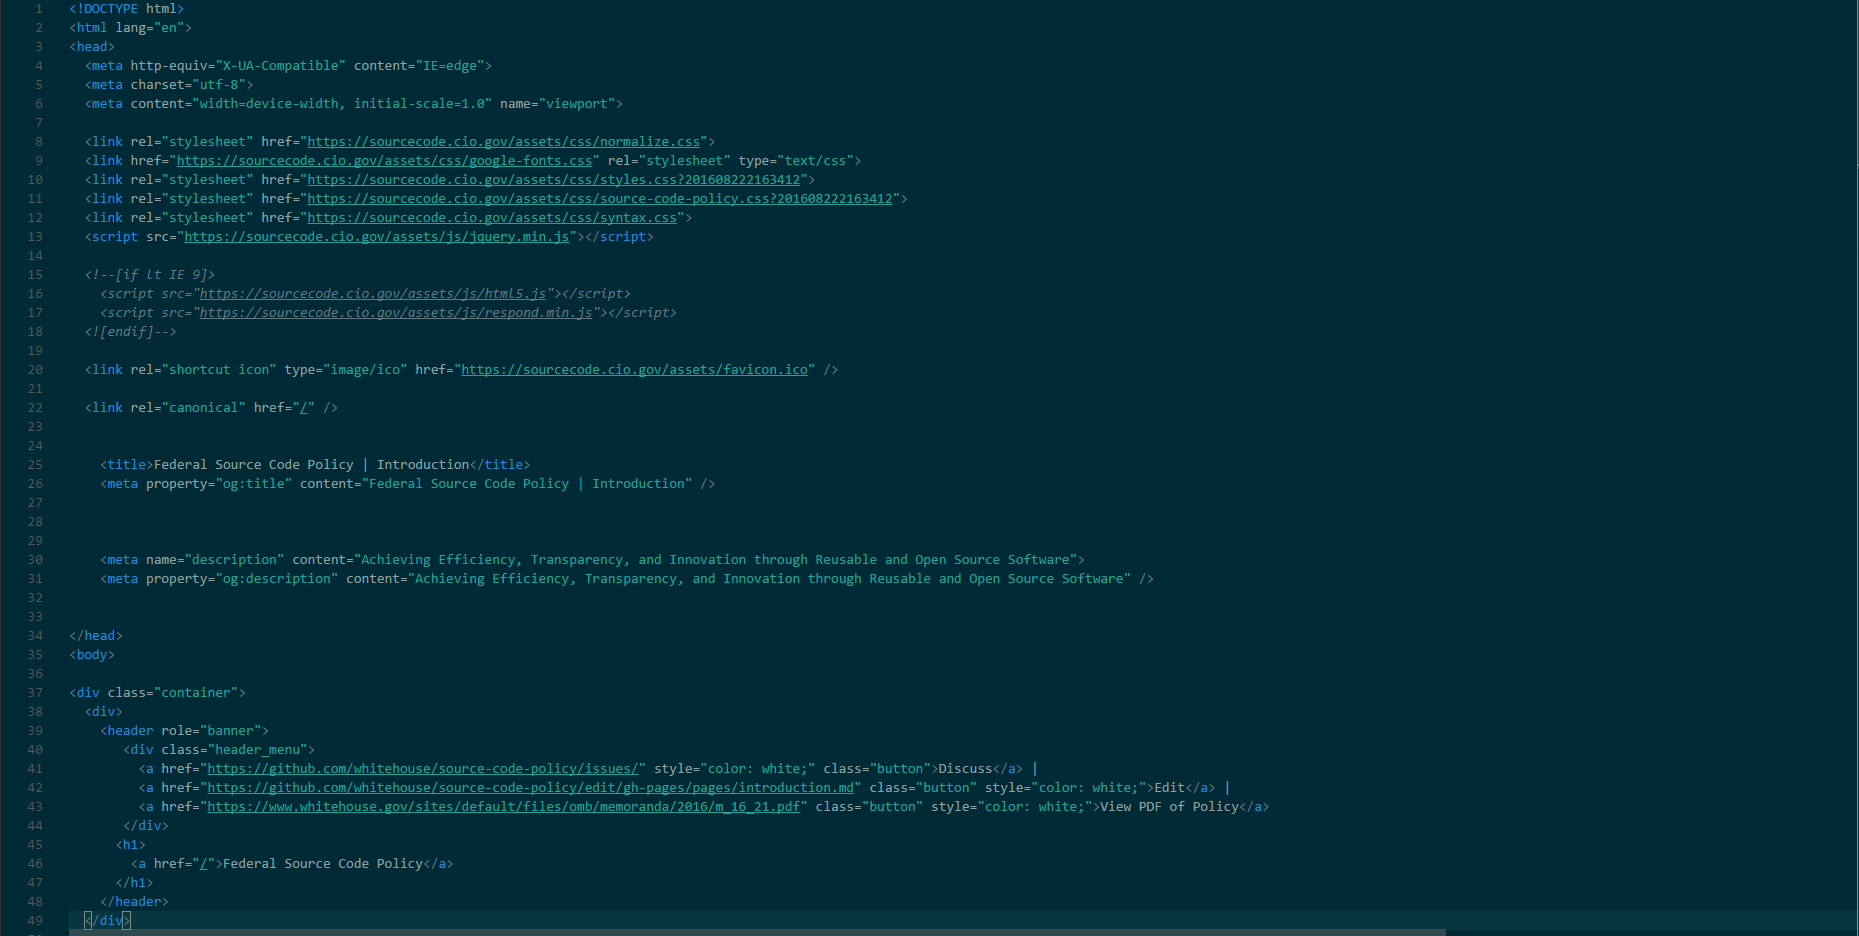
Task: Click the <!DOCTYPE html> declaration
Action: point(127,9)
